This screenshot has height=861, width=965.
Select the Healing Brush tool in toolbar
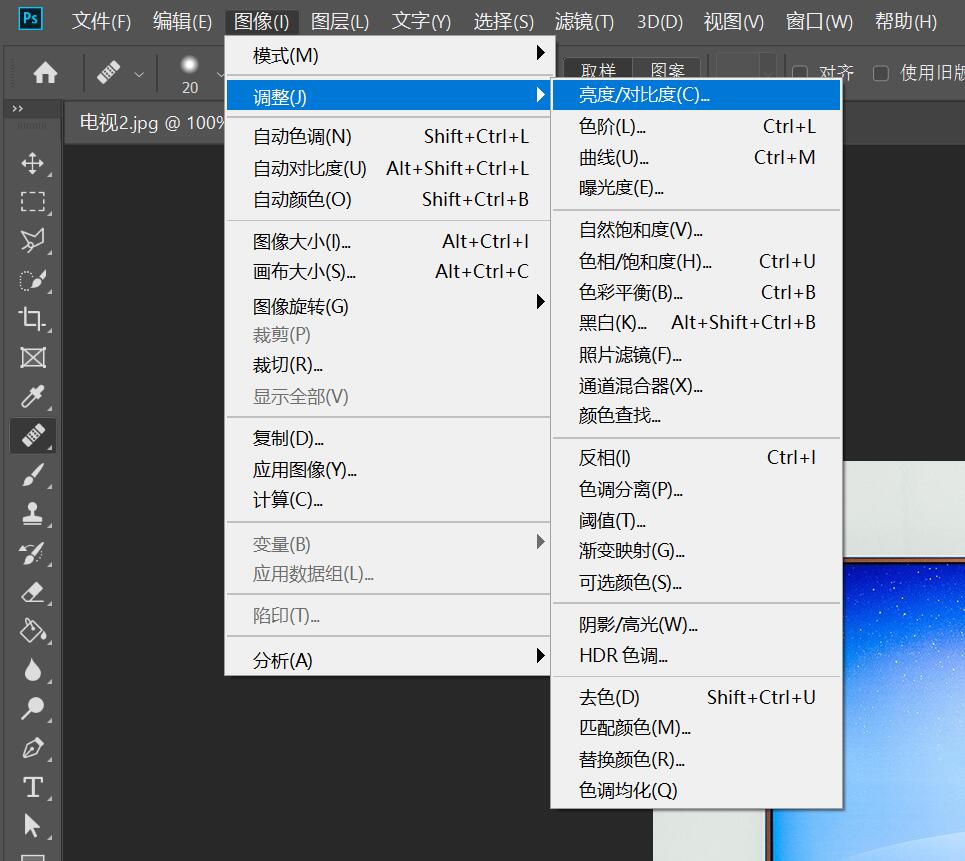coord(33,436)
